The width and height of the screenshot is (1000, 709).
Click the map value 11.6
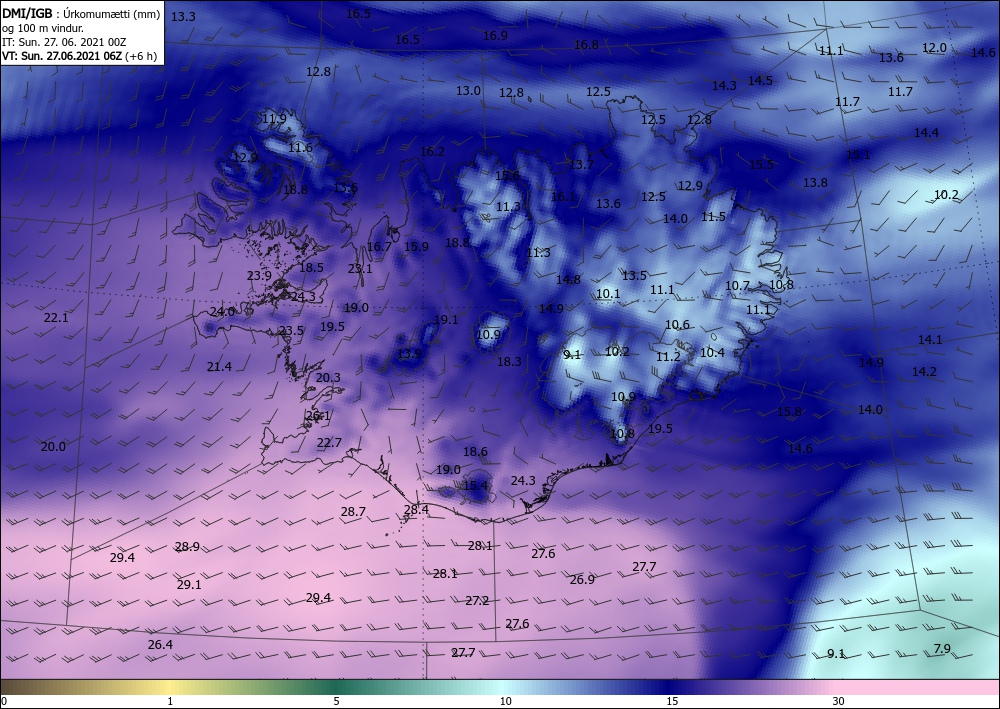pyautogui.click(x=300, y=148)
